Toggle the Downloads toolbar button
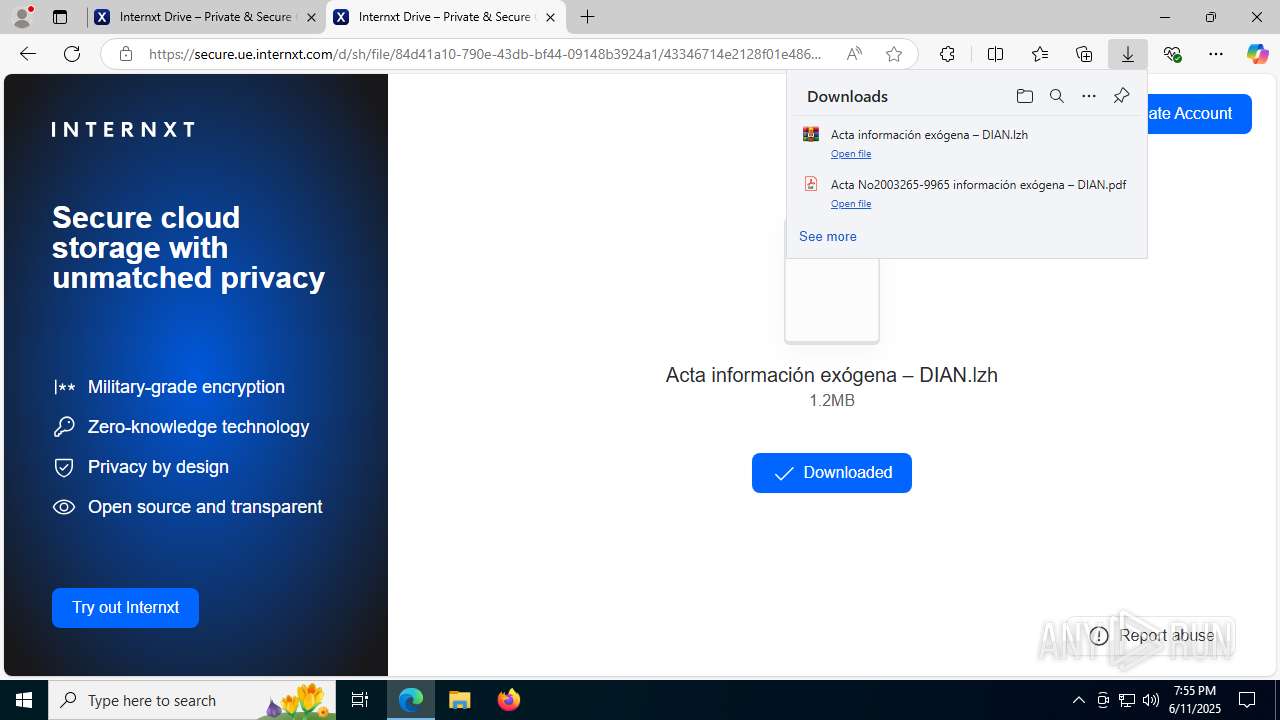The height and width of the screenshot is (720, 1280). pos(1128,54)
